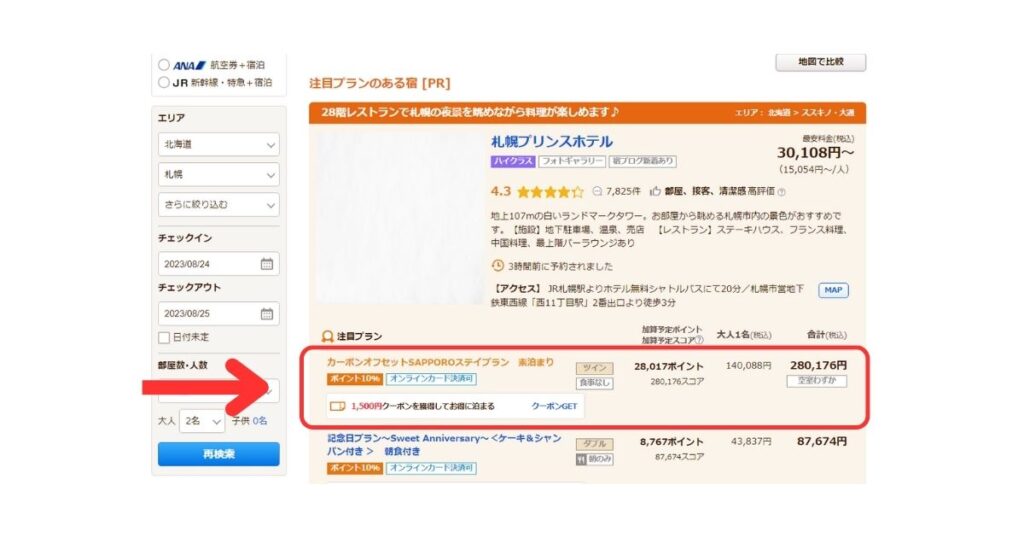The image size is (1024, 538).
Task: Click the orange 28階レストラン banner
Action: [x=587, y=112]
